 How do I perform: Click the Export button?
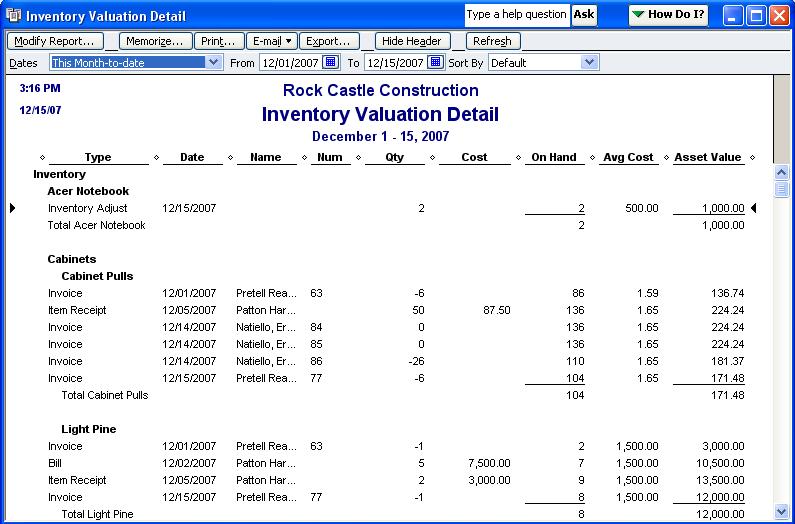coord(328,41)
